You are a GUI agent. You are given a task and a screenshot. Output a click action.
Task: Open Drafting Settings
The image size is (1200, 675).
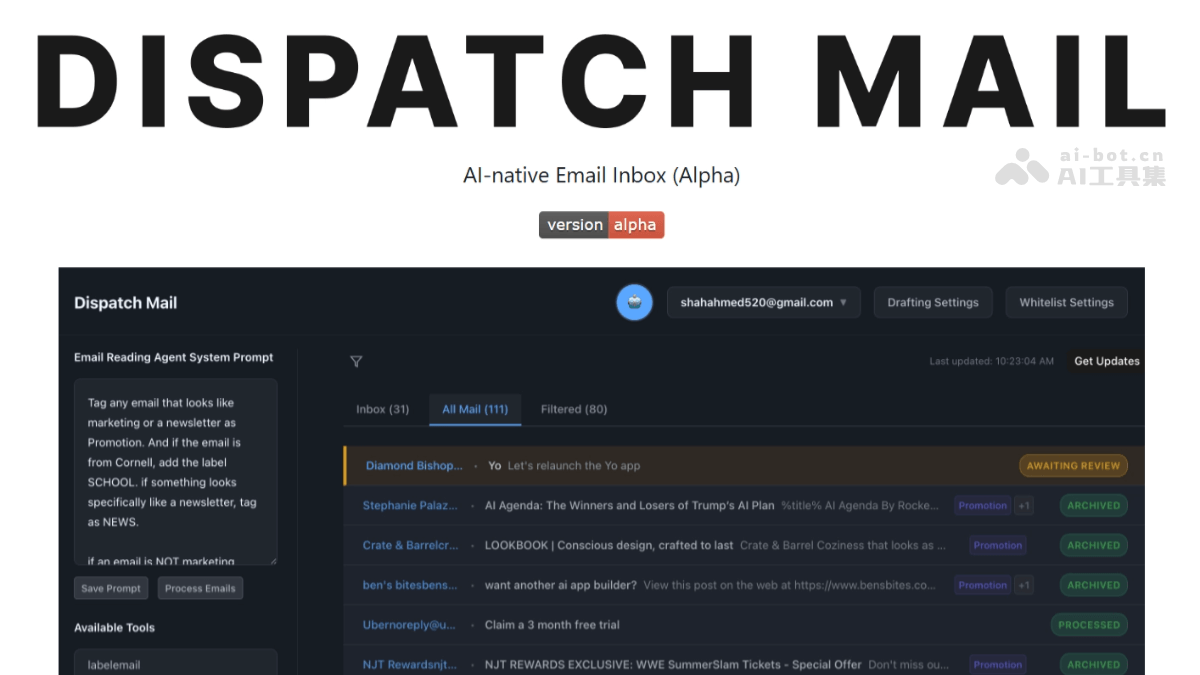coord(933,302)
